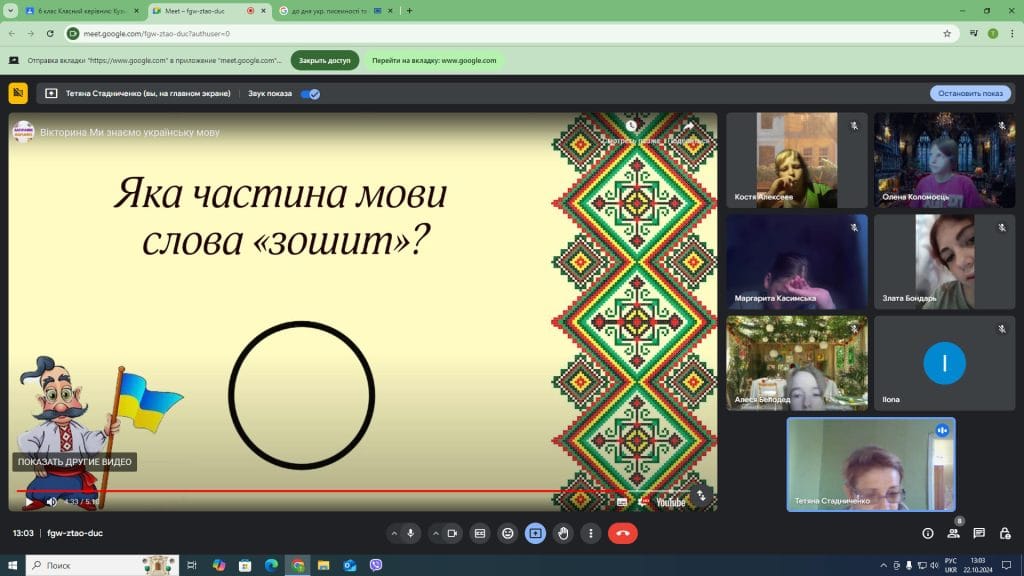Viewport: 1024px width, 576px height.
Task: Open video title 'Вікторина Ми знаємо українську мову'
Action: click(130, 132)
